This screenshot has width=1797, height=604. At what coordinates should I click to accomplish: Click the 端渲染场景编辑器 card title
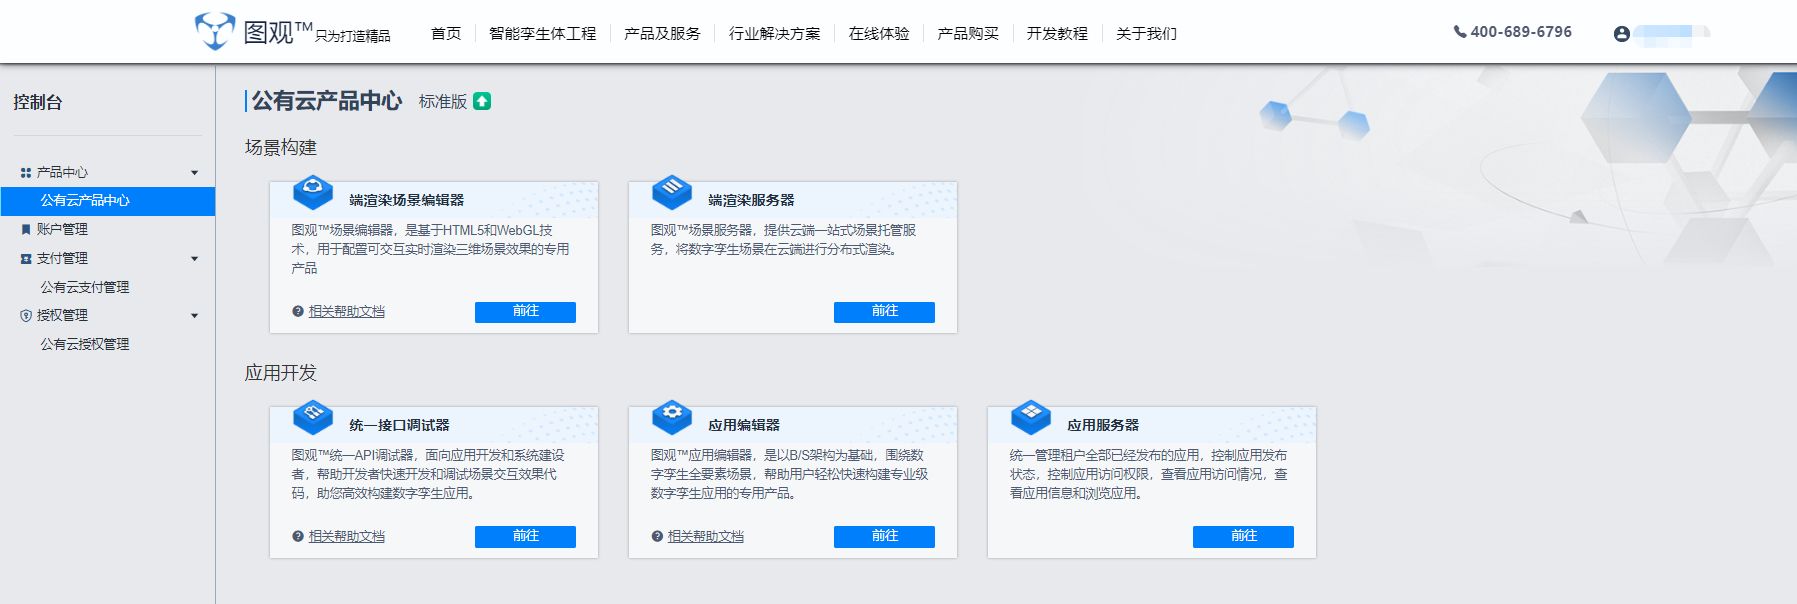click(407, 200)
